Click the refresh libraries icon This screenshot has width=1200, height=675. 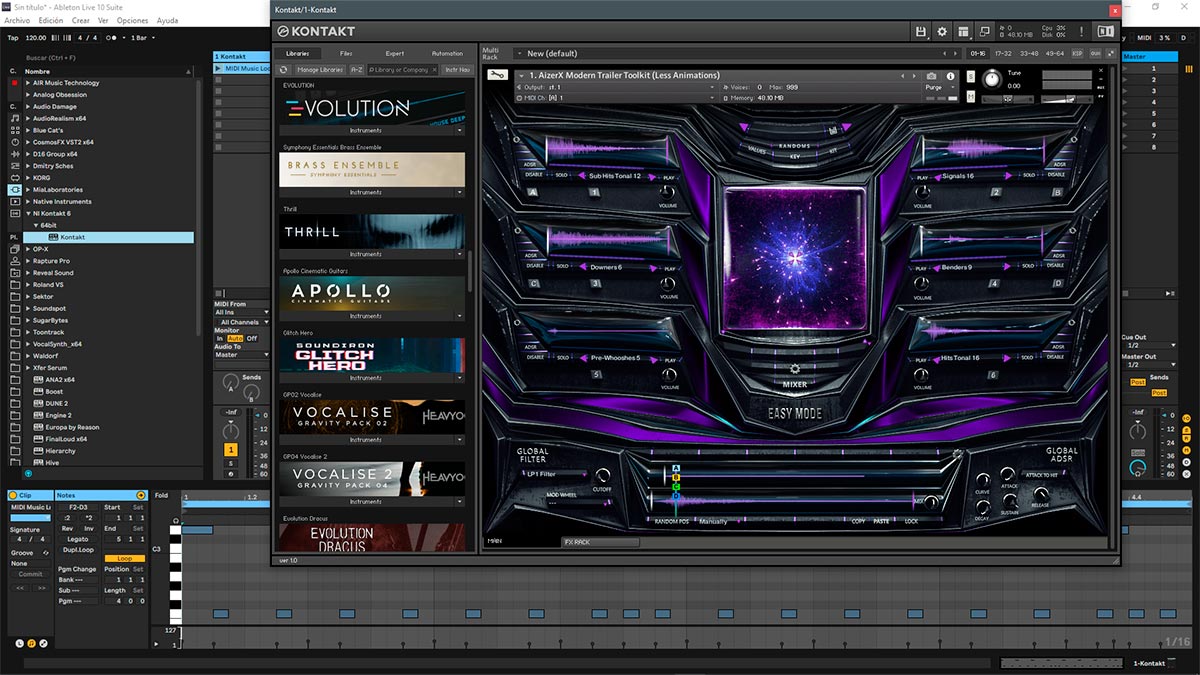tap(283, 70)
